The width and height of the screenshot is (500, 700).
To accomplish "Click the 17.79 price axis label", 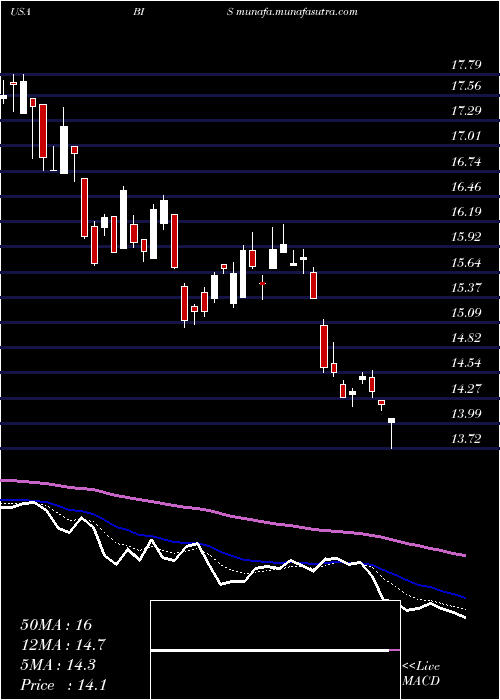I will click(466, 66).
